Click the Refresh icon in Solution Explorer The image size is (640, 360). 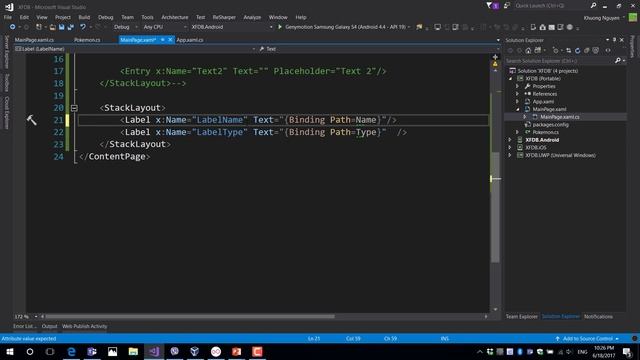tap(578, 51)
